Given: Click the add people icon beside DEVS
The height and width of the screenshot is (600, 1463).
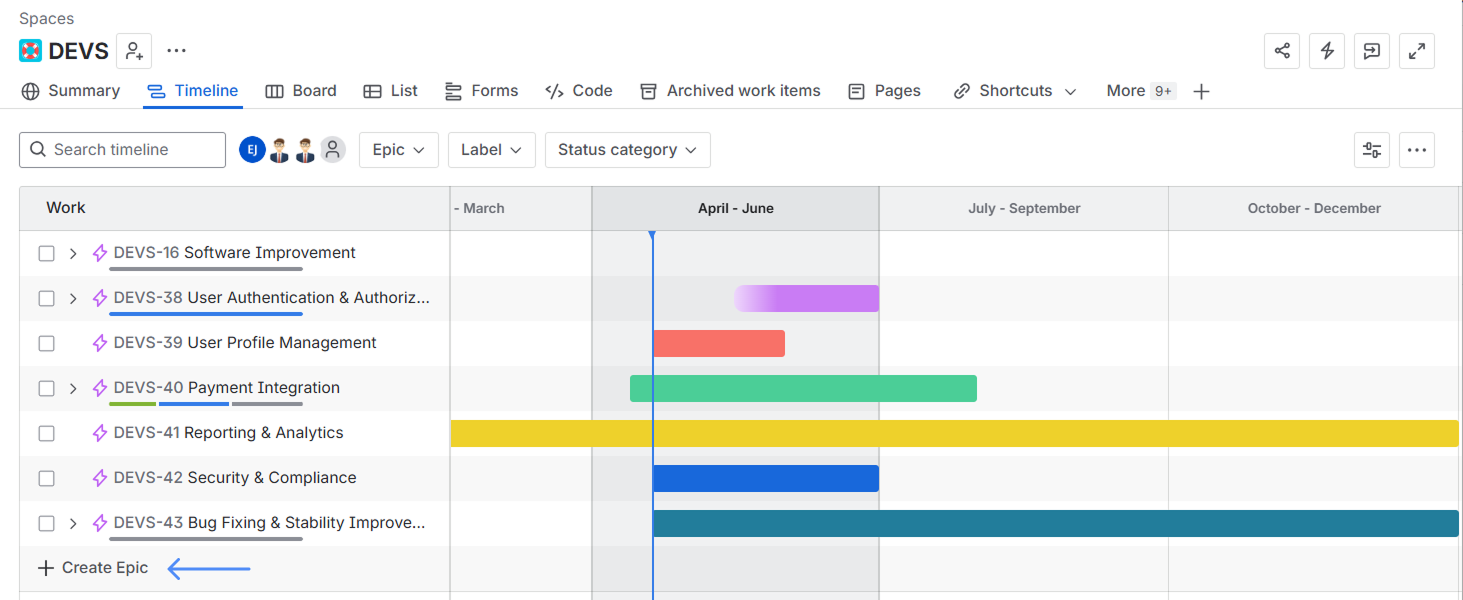Looking at the screenshot, I should (134, 51).
